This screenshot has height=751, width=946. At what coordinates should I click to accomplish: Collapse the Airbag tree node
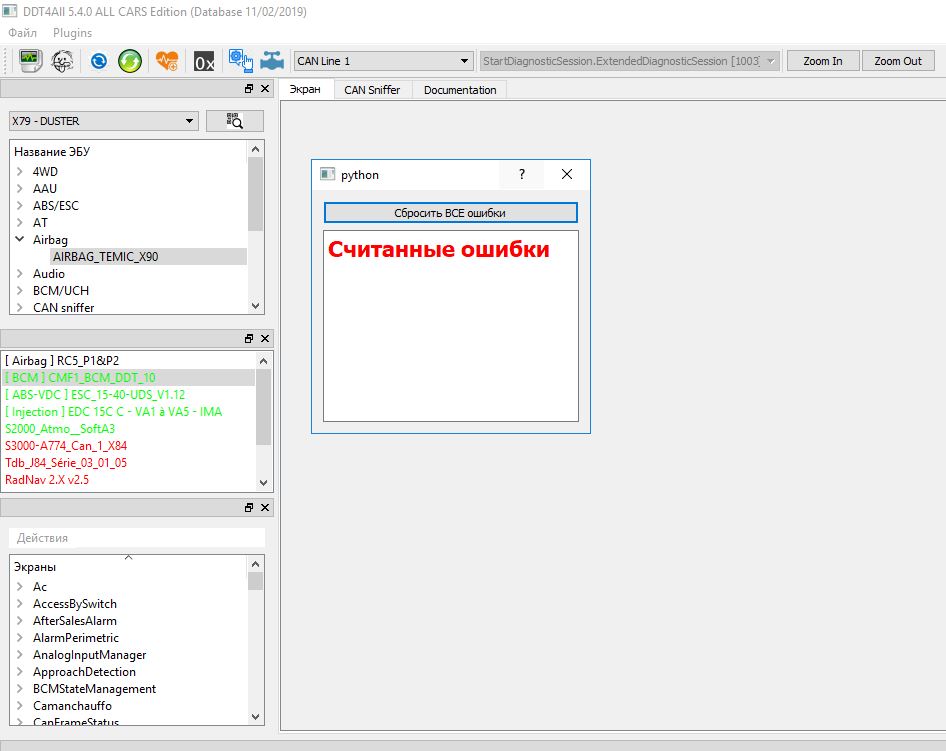pos(20,240)
